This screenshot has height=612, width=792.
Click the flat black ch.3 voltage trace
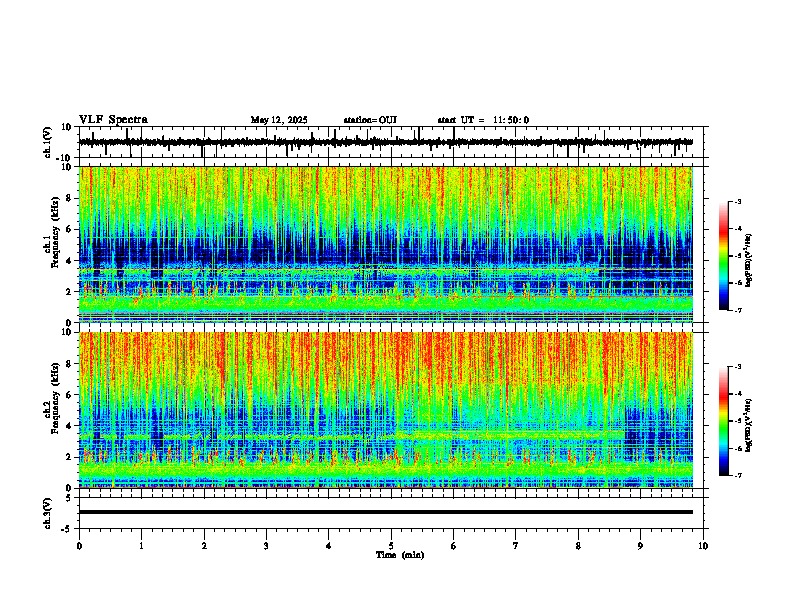point(386,512)
